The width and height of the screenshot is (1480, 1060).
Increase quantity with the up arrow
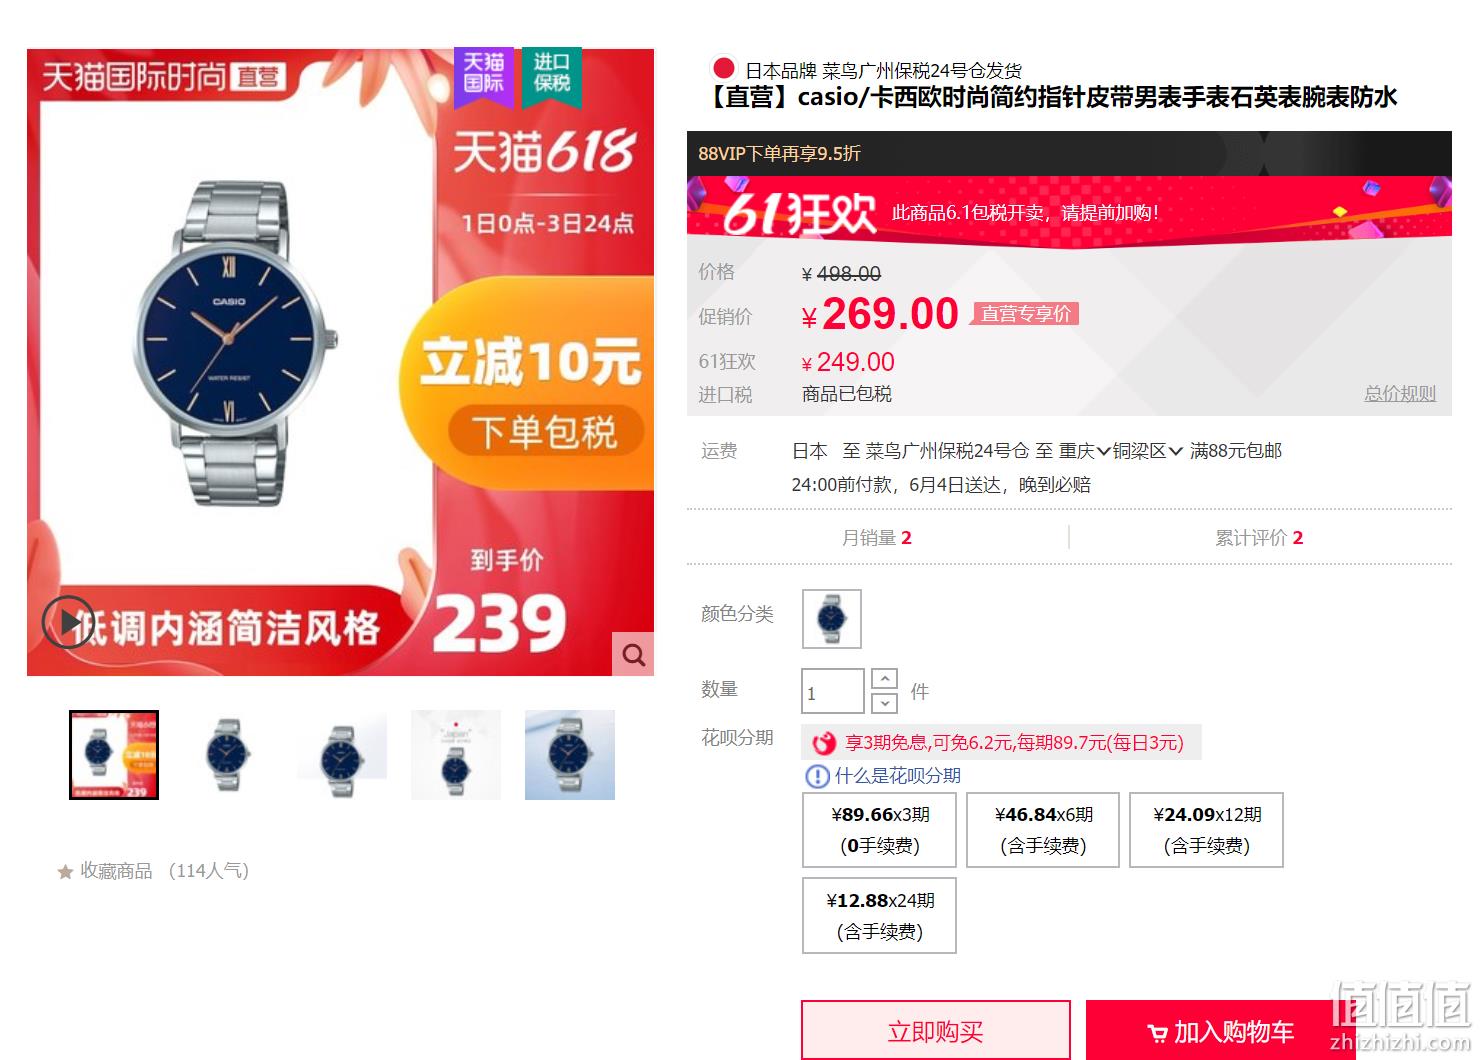[x=884, y=678]
